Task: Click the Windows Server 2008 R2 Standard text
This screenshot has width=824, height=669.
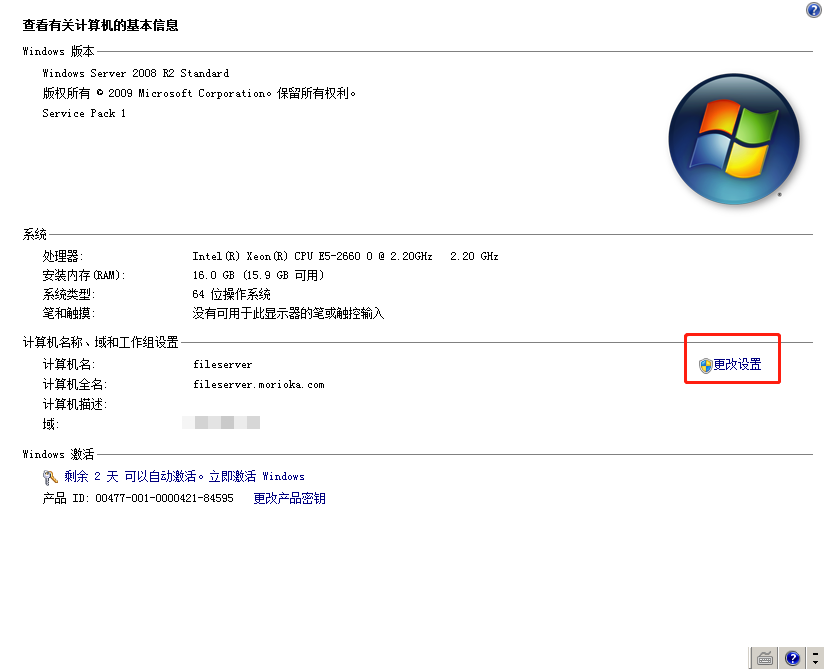Action: click(x=135, y=74)
